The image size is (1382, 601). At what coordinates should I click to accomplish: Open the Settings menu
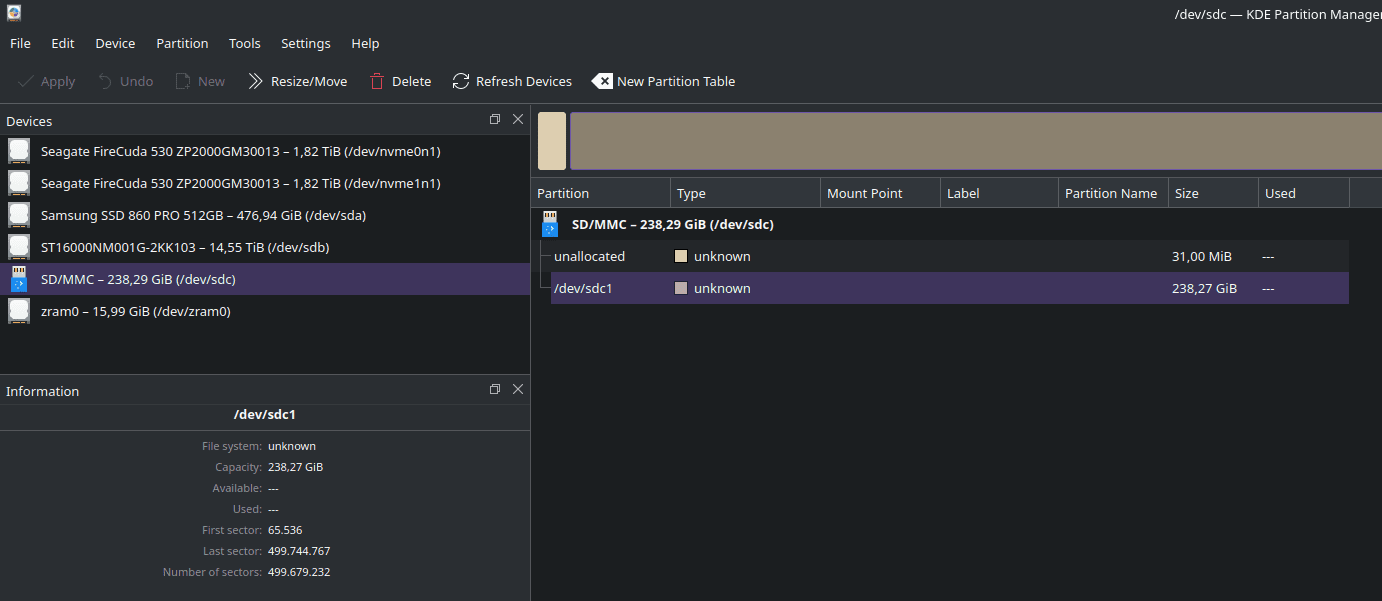[306, 43]
